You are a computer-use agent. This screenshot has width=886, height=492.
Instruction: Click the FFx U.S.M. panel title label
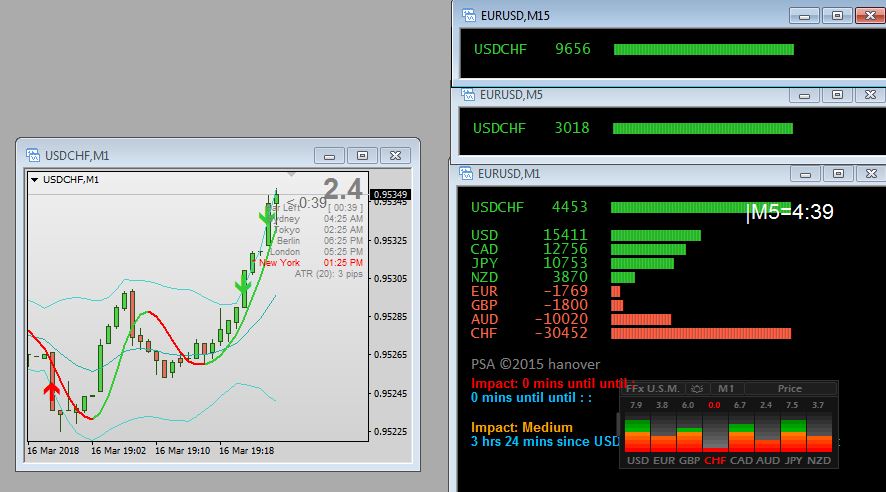[653, 389]
